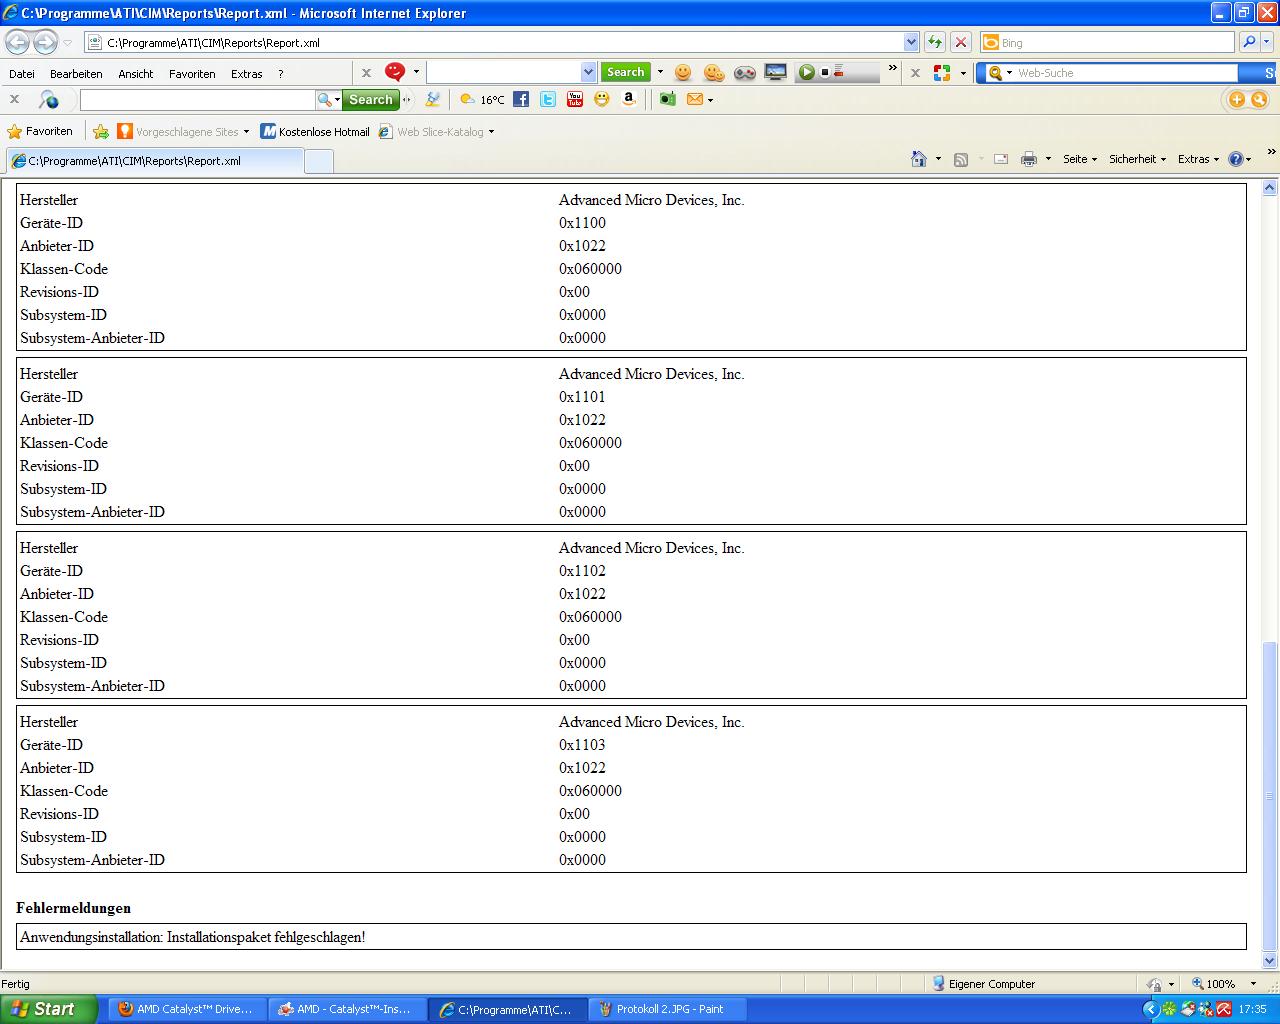
Task: Click the game controller toolbar icon
Action: (744, 72)
